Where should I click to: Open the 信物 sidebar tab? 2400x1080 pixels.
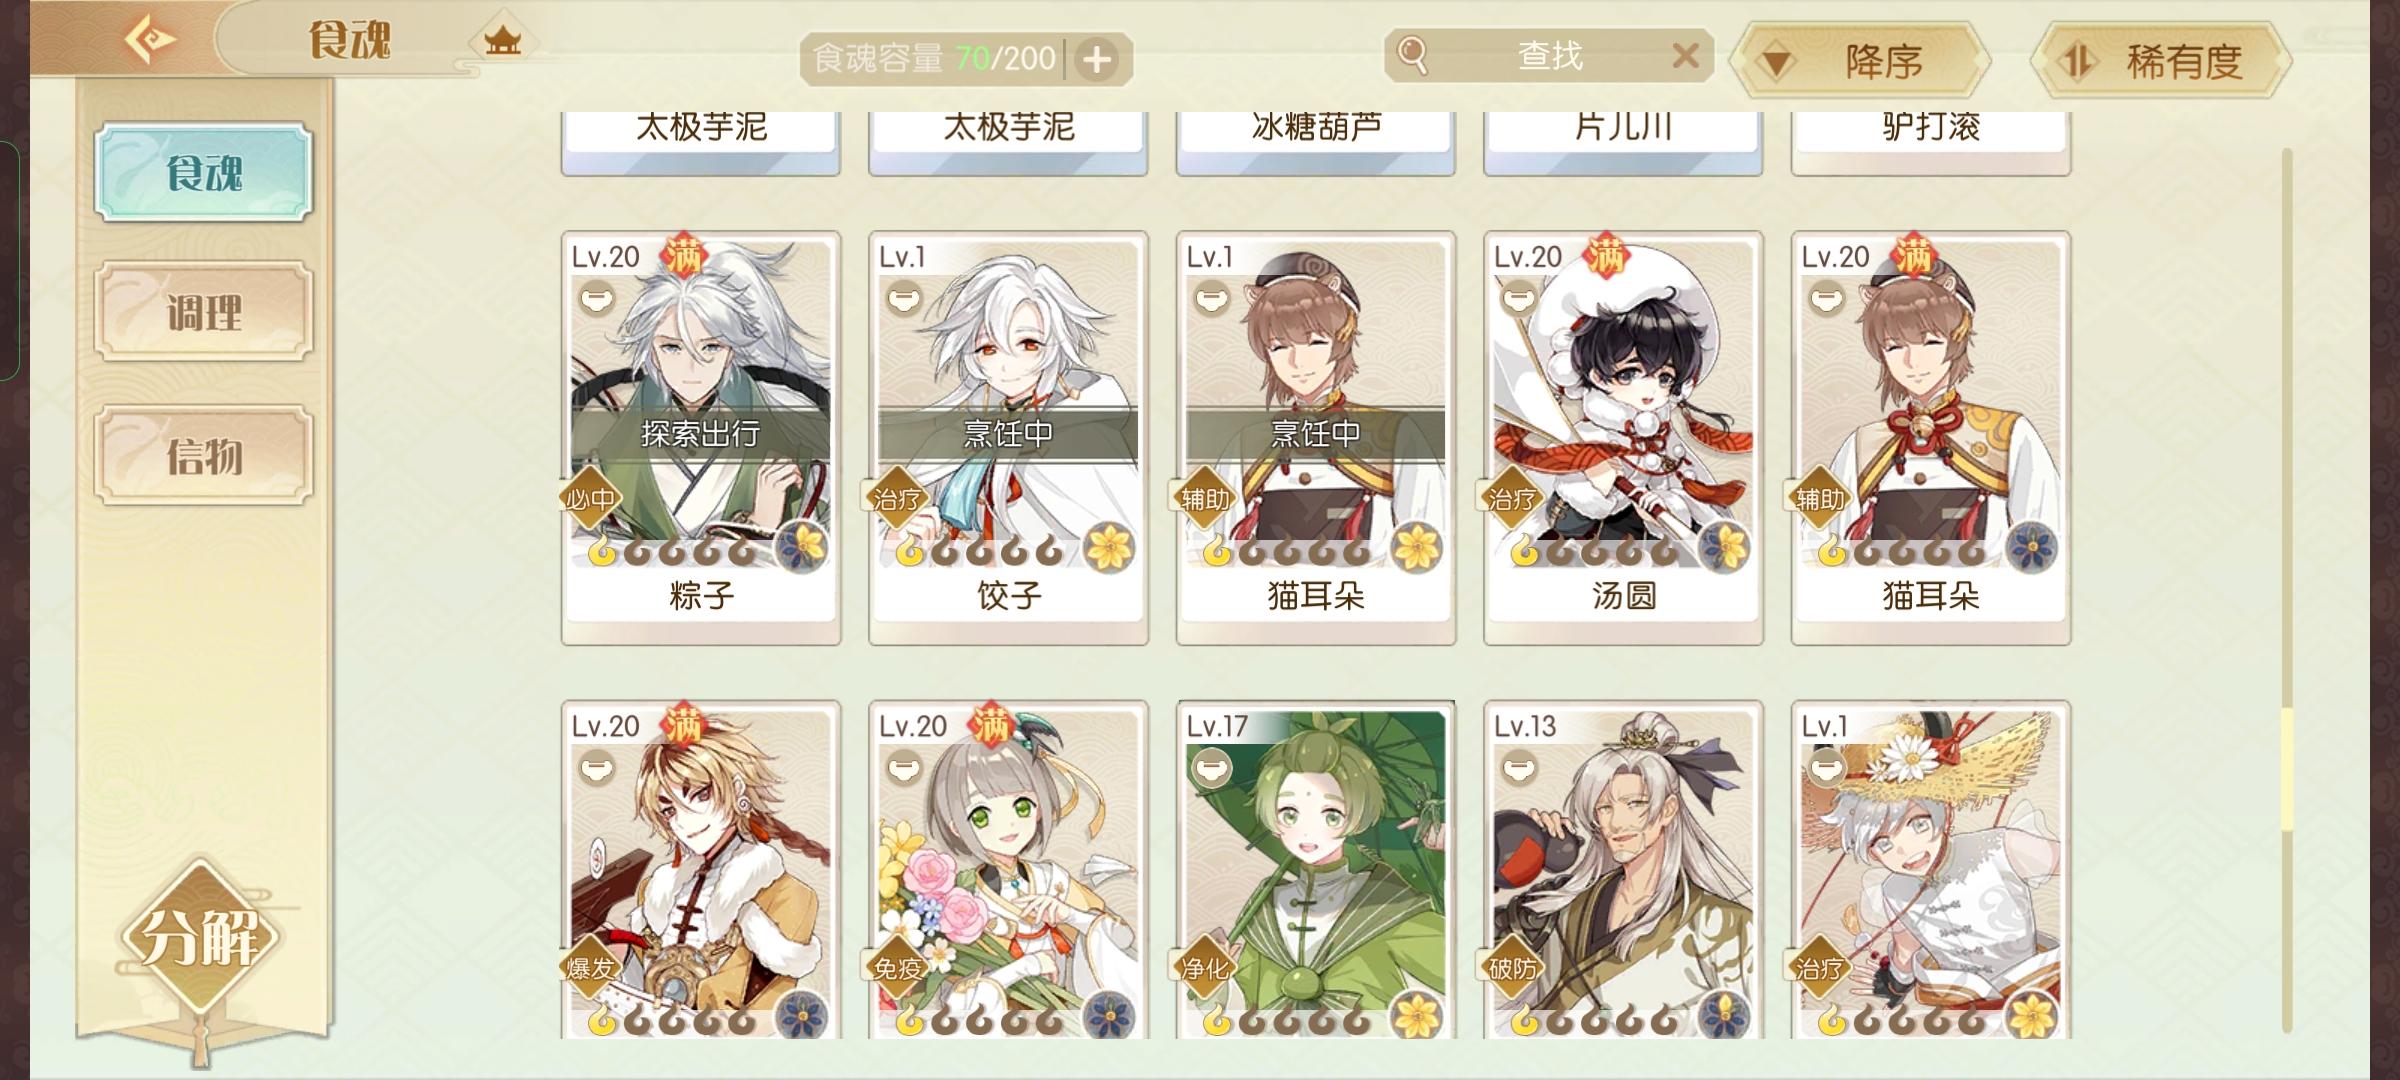204,455
